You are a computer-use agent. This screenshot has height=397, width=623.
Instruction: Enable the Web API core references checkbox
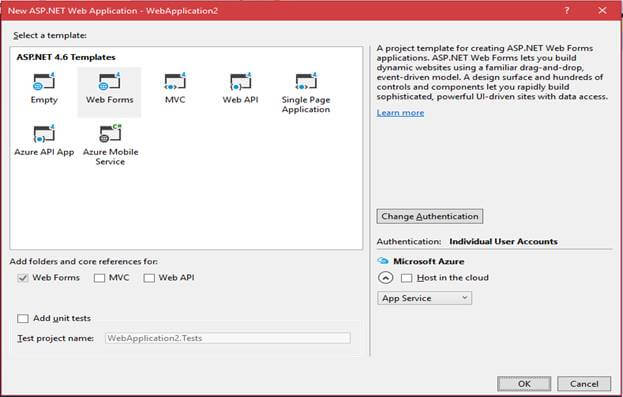click(x=149, y=278)
